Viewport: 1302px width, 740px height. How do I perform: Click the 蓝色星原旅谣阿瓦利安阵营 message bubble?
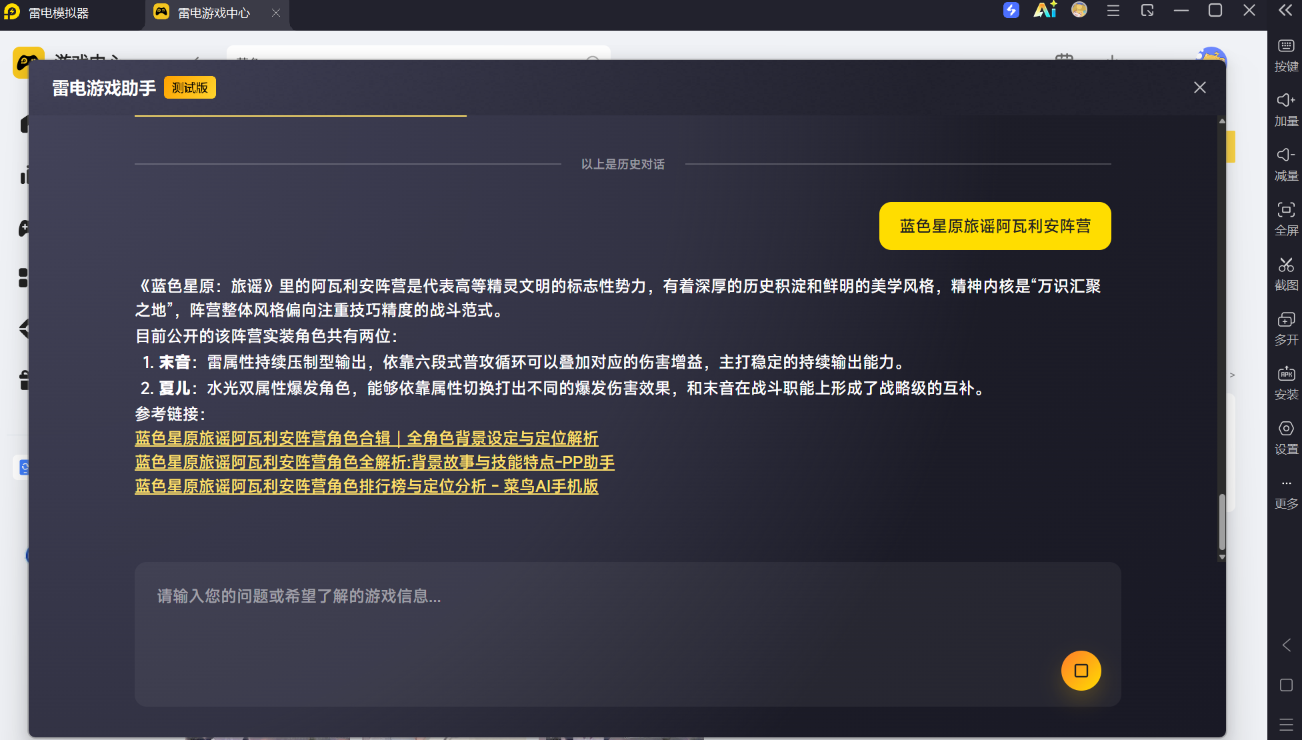pos(995,226)
